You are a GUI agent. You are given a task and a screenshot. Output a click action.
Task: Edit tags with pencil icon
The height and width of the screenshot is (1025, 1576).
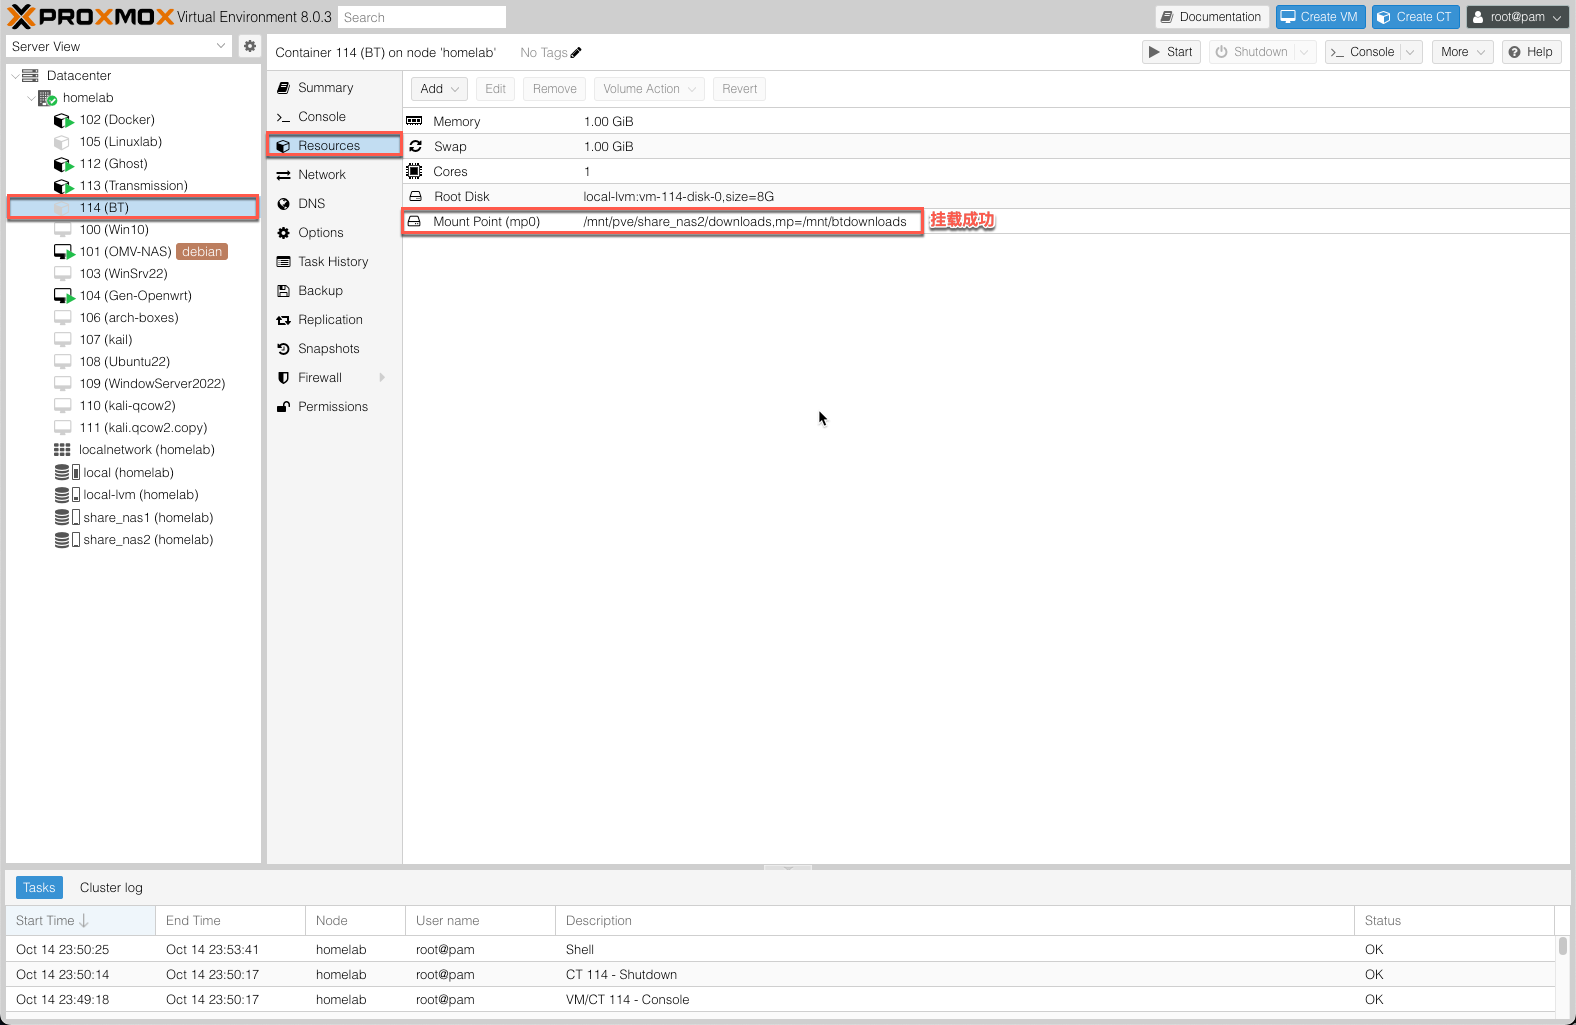576,52
